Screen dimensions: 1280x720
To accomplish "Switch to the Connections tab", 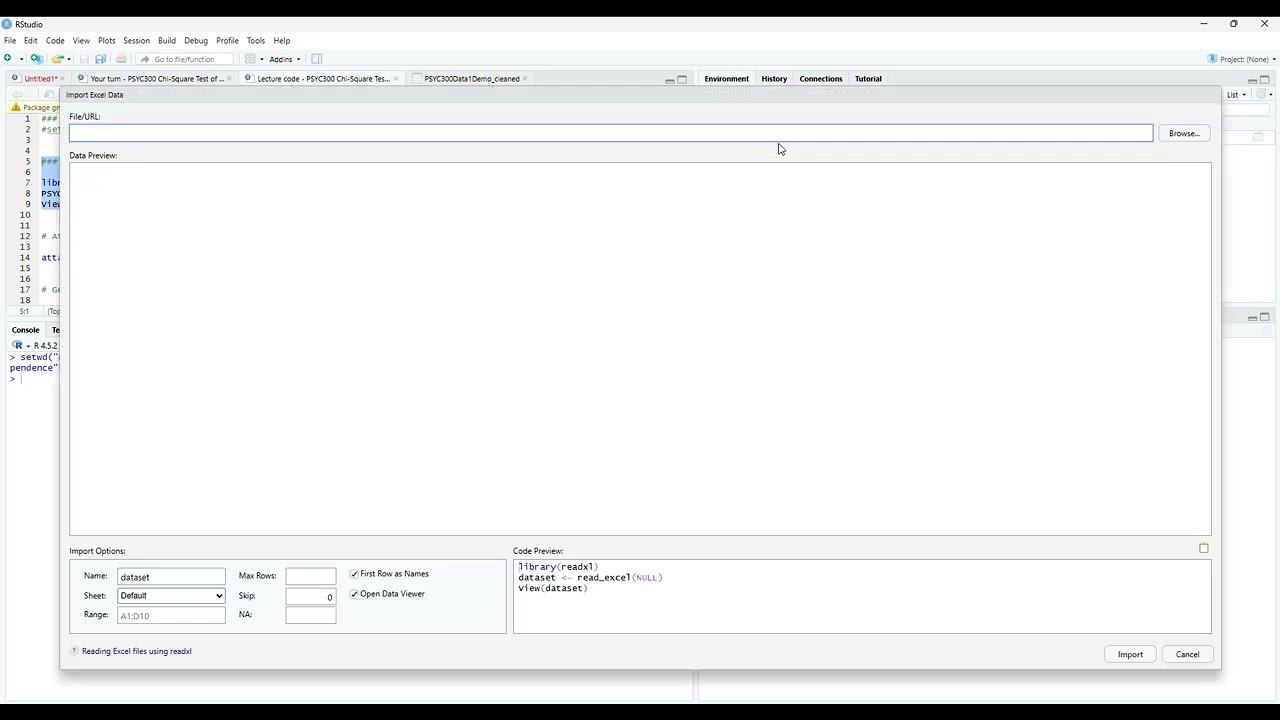I will pos(821,79).
